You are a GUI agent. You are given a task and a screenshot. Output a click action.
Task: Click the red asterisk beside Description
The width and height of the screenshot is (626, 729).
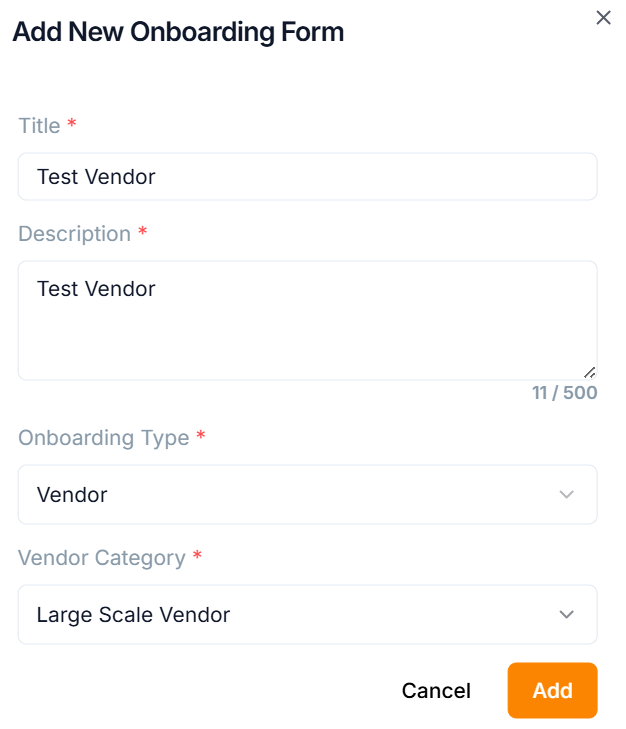tap(143, 234)
